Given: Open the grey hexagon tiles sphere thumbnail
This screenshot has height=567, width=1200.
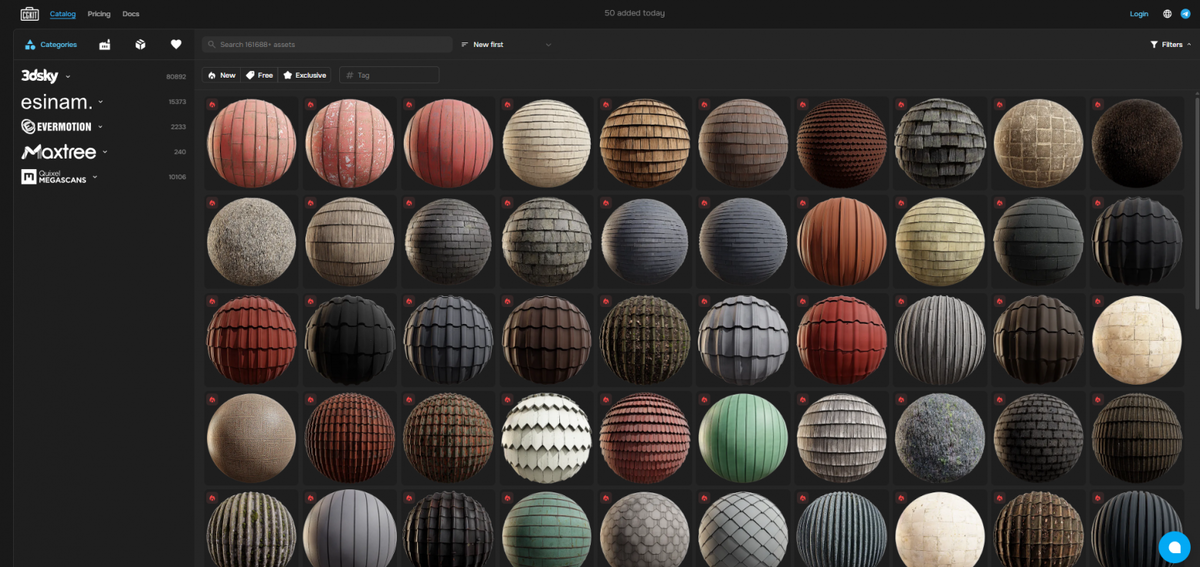Looking at the screenshot, I should (645, 529).
